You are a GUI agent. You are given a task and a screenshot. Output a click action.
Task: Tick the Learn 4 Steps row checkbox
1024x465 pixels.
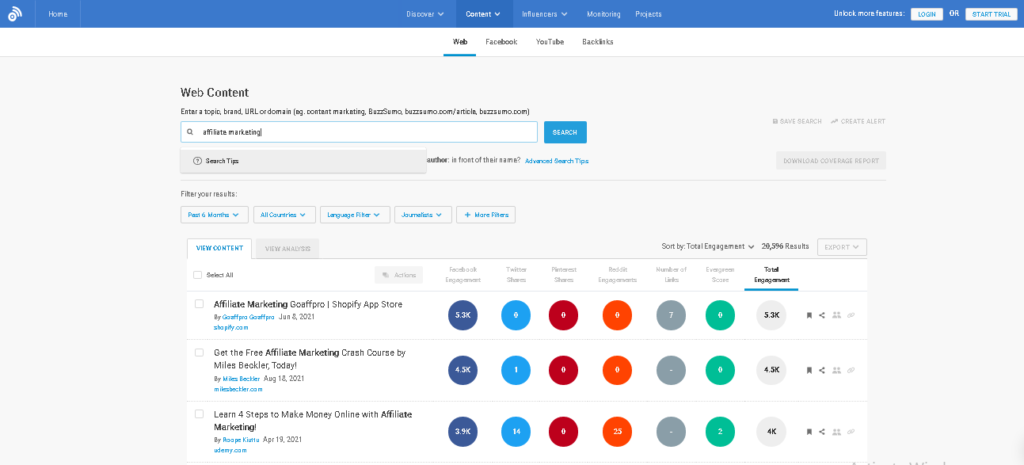coord(199,414)
